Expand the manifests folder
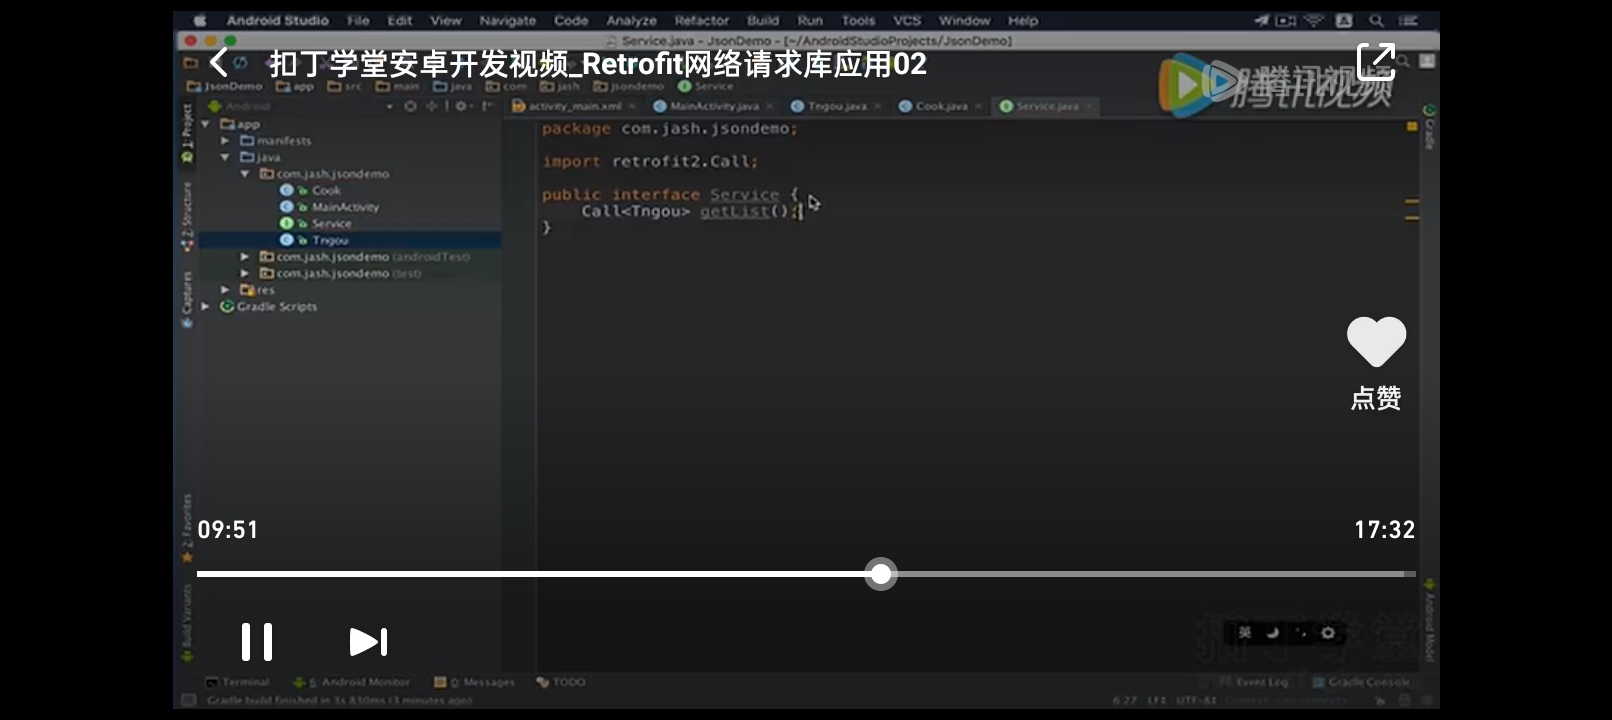The image size is (1612, 720). [225, 141]
